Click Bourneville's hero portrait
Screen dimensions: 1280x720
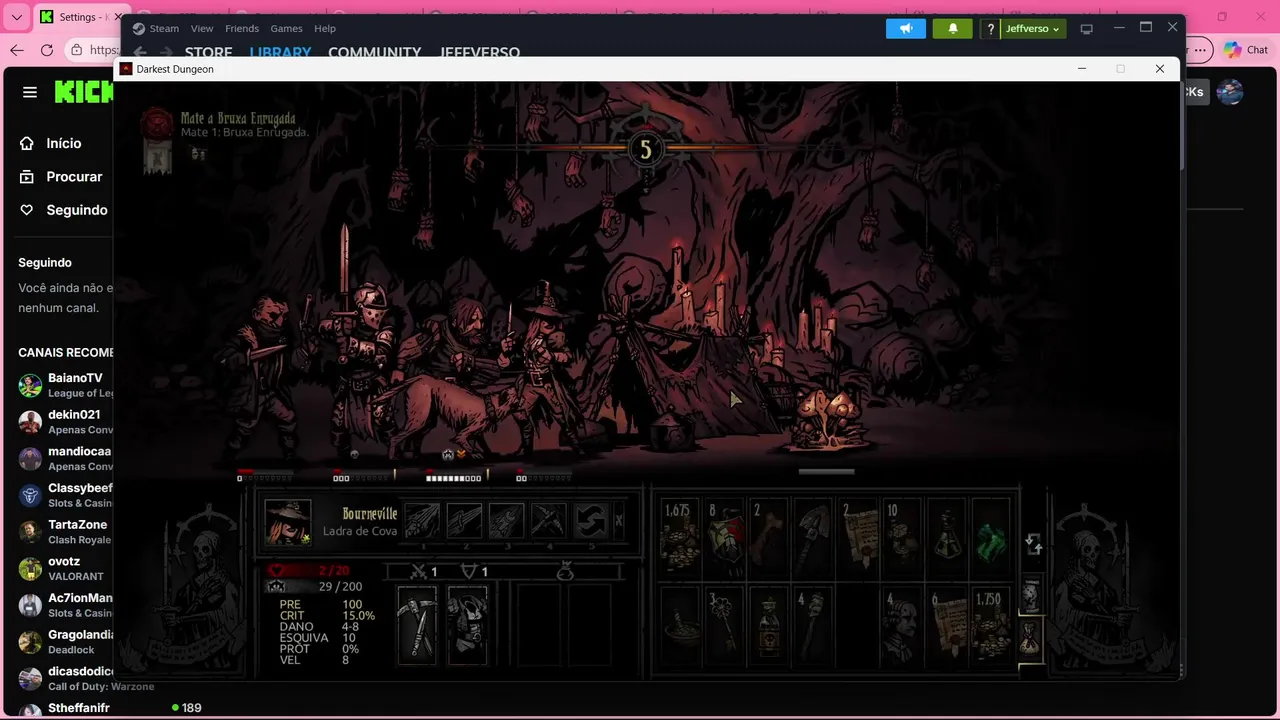pos(288,521)
